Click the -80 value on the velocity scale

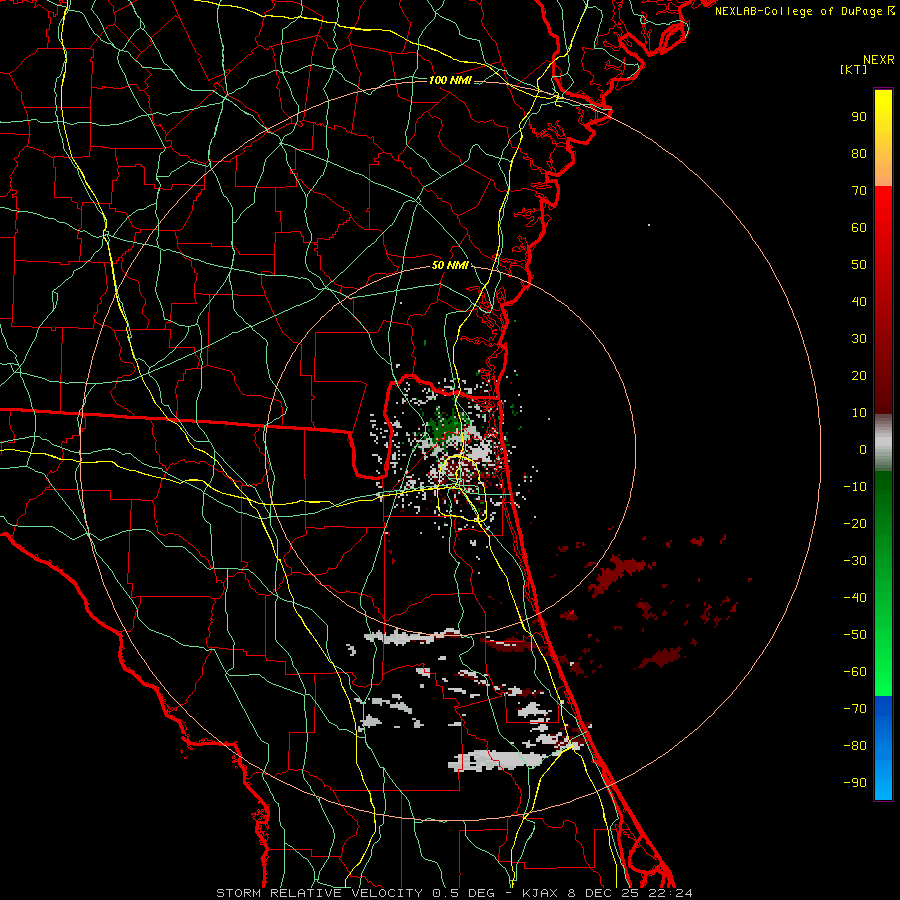[x=855, y=746]
